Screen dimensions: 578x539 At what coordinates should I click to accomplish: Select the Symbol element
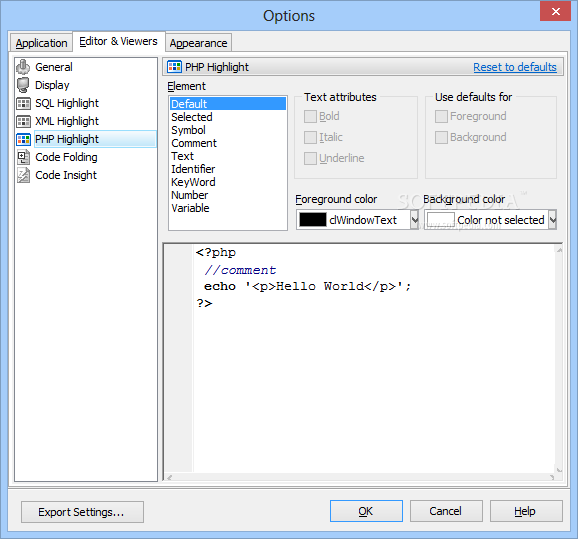pyautogui.click(x=228, y=130)
